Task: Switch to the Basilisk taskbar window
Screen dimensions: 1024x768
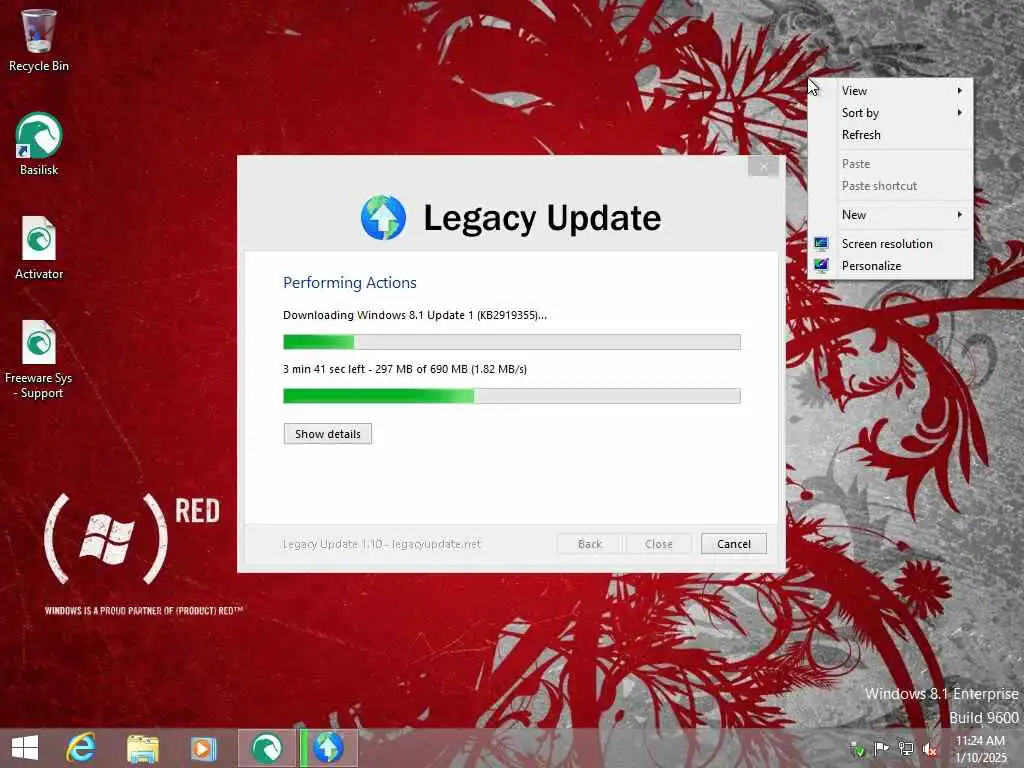Action: click(266, 748)
